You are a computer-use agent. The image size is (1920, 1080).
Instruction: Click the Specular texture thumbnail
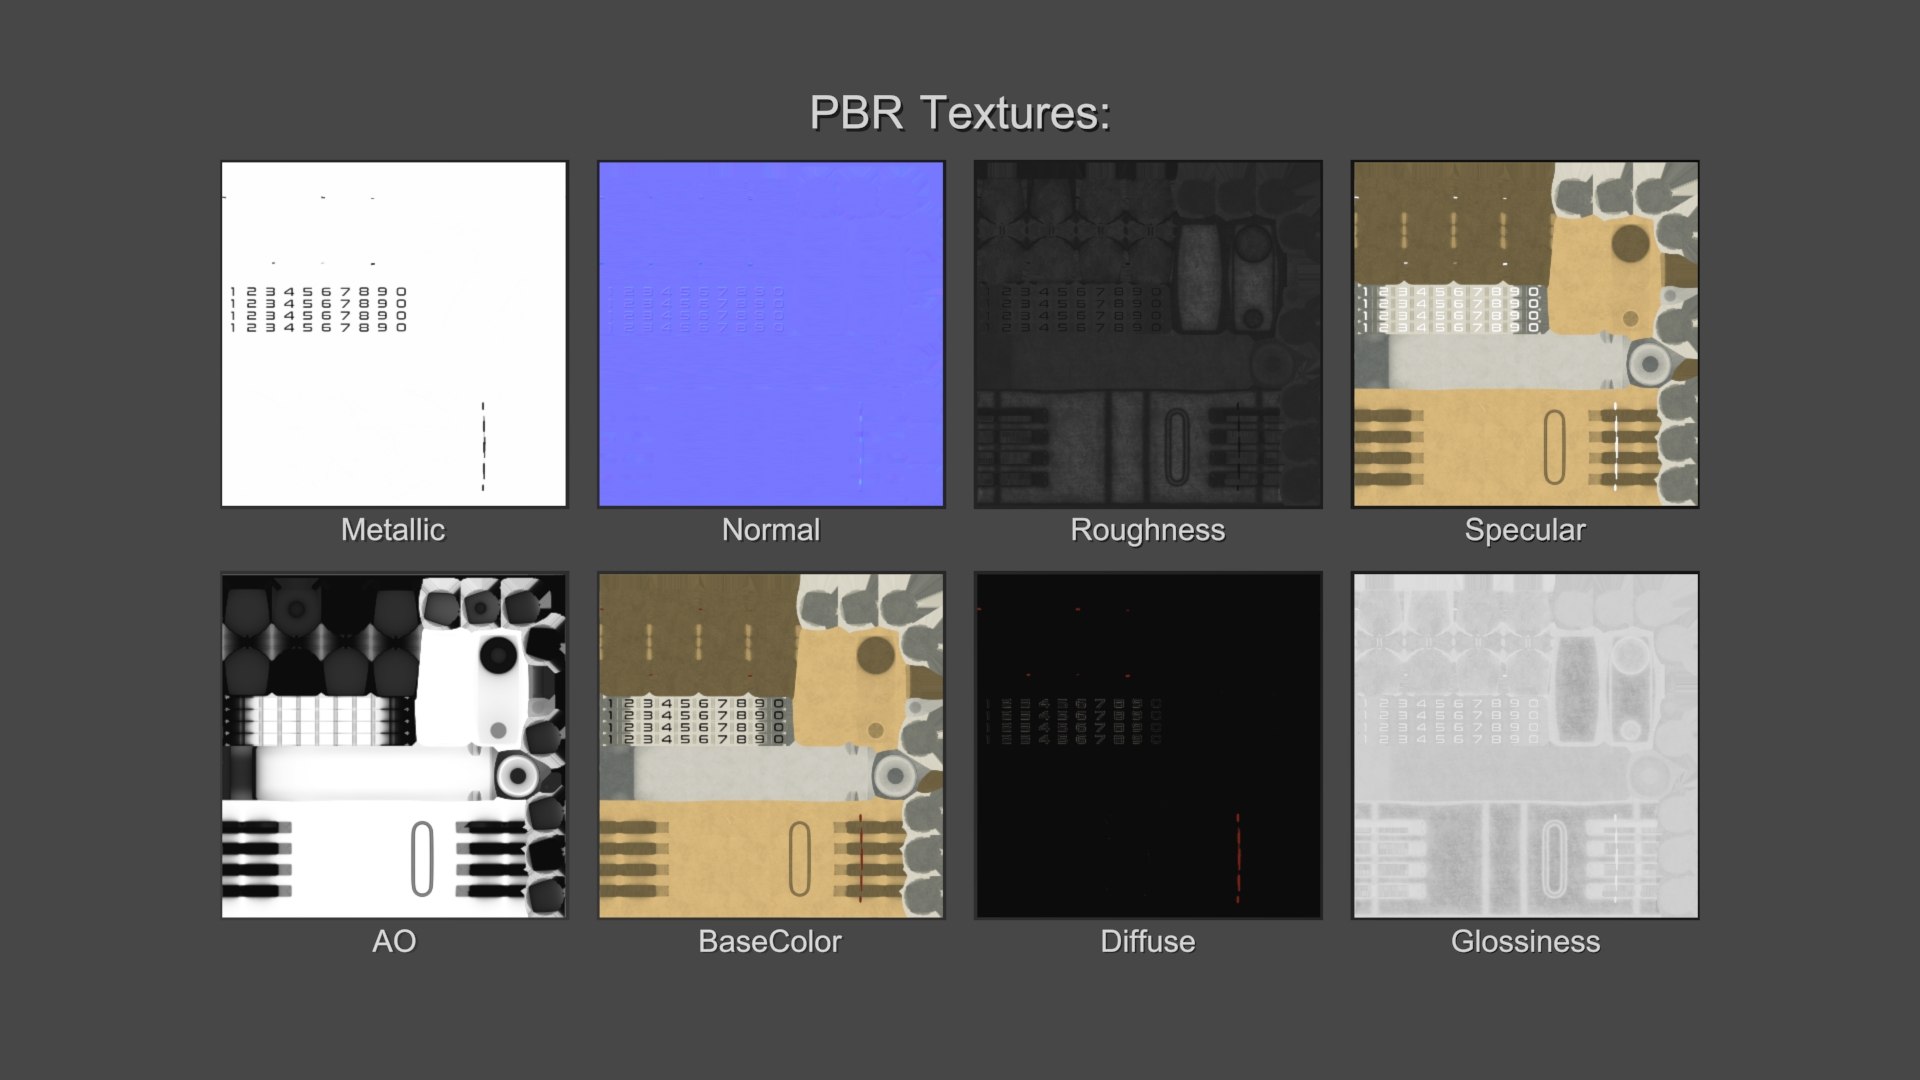click(x=1525, y=334)
